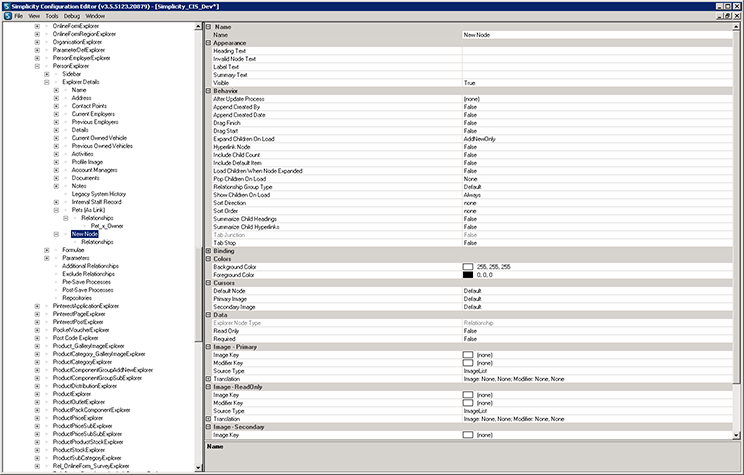Screen dimensions: 744x475
Task: Expand the Contact Points tree node
Action: tap(56, 106)
